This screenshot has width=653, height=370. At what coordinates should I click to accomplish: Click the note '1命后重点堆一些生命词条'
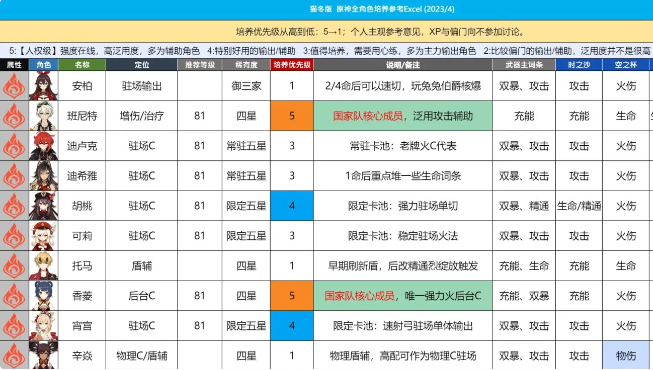click(403, 176)
